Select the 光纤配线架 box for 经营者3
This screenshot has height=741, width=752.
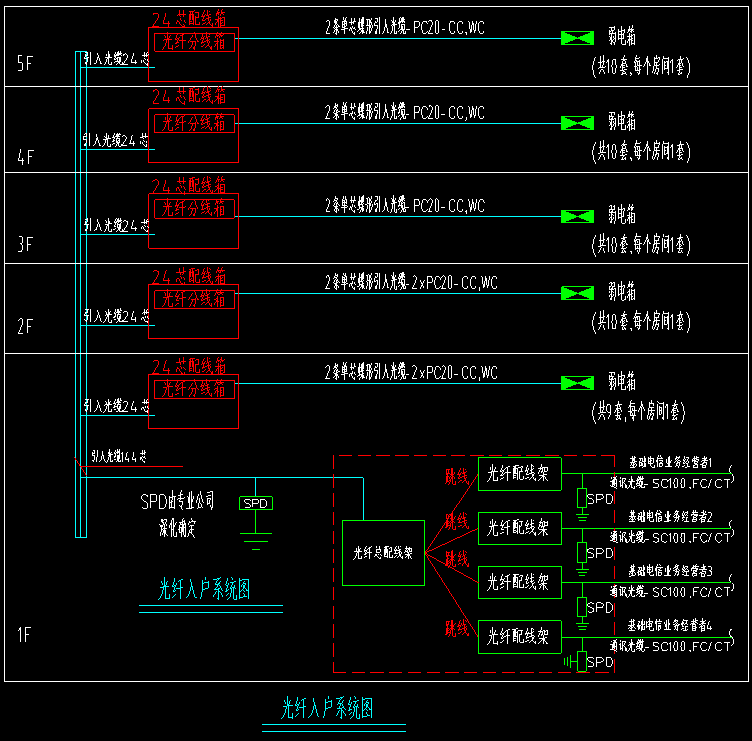[520, 582]
